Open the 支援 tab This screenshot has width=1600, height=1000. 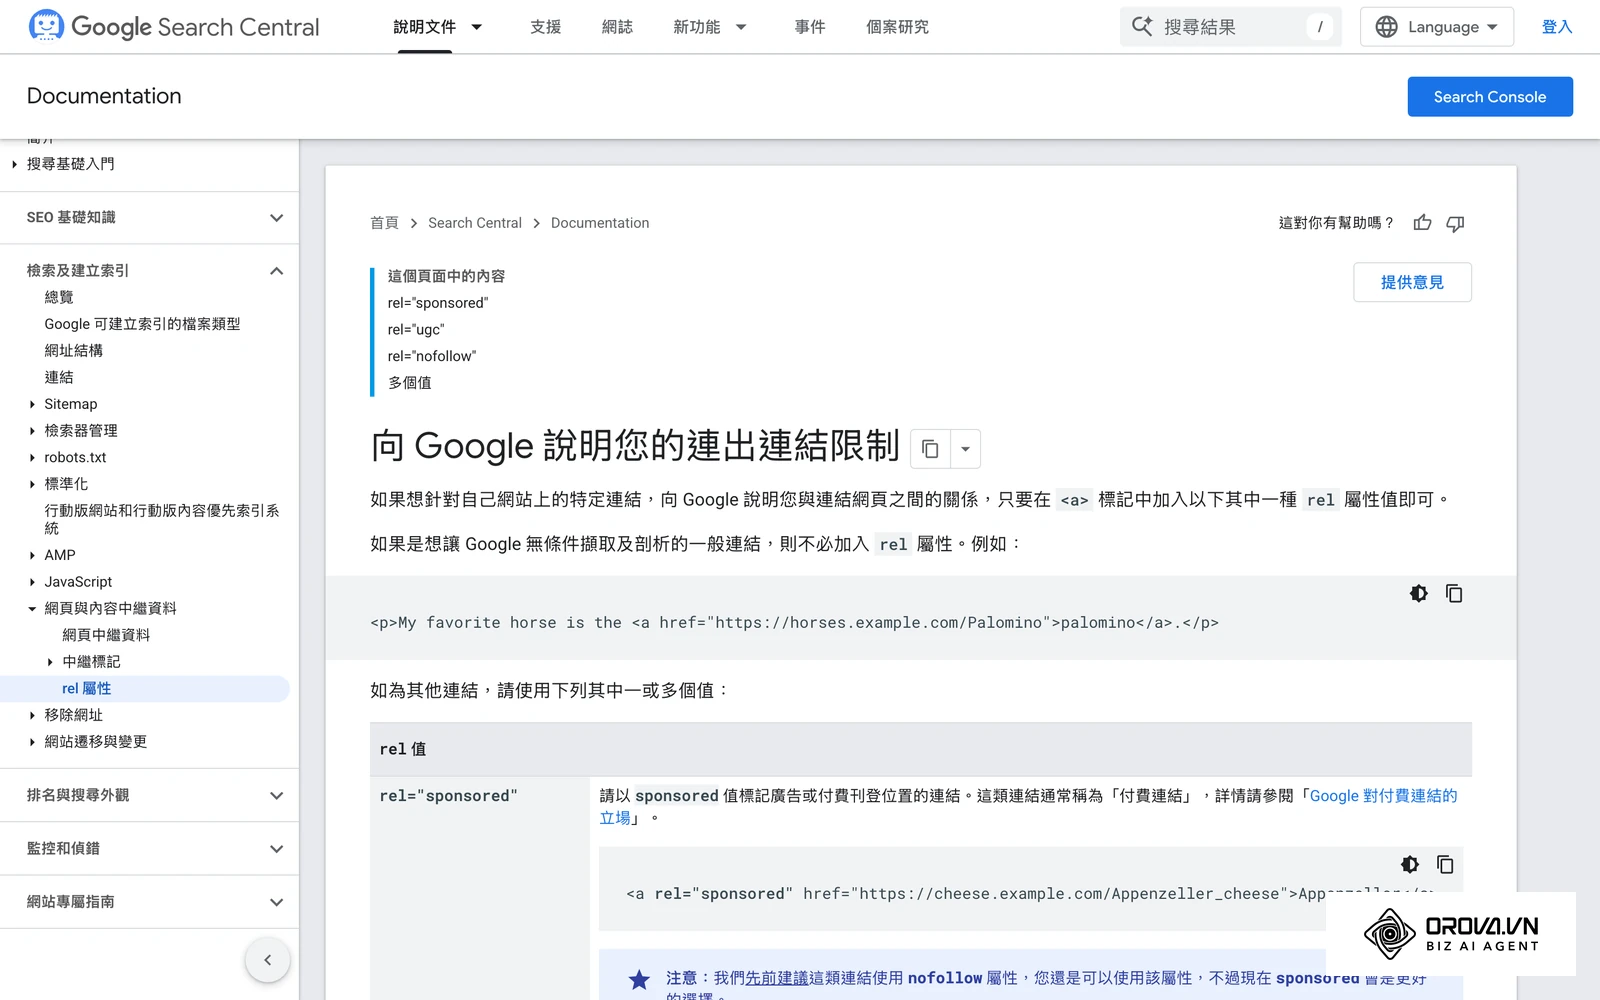[545, 27]
